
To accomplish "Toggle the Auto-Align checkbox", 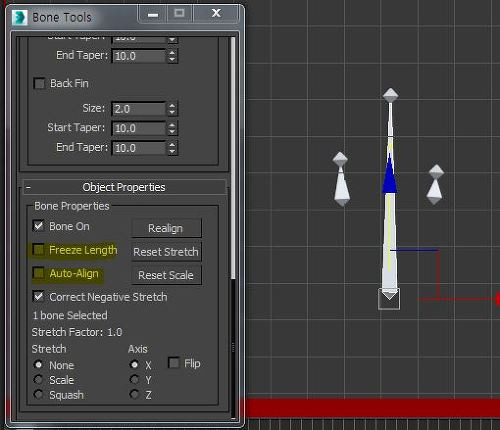I will (x=39, y=273).
